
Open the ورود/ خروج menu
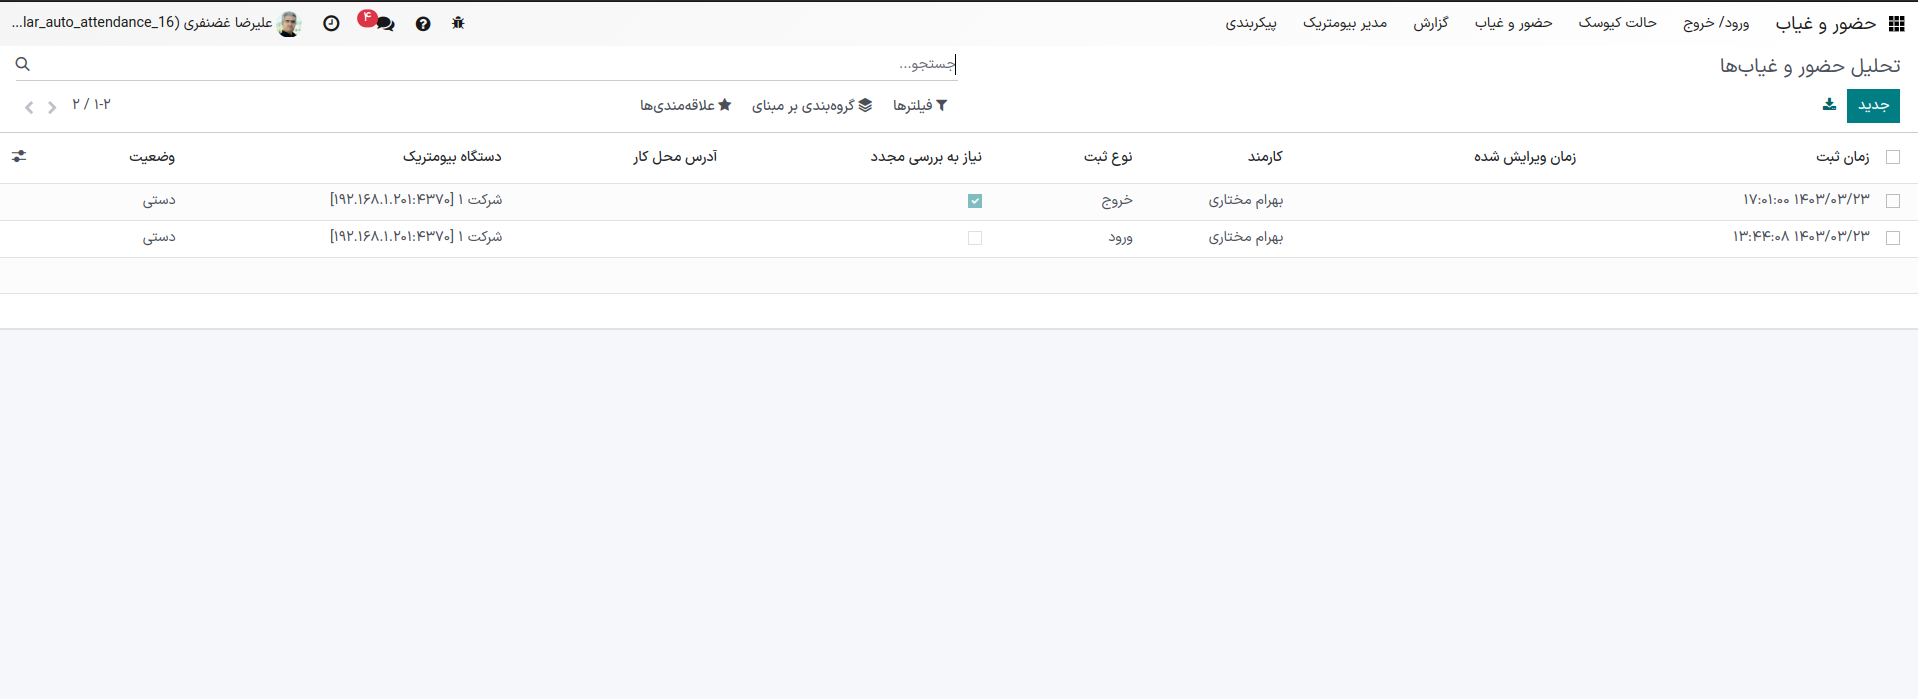pos(1716,23)
